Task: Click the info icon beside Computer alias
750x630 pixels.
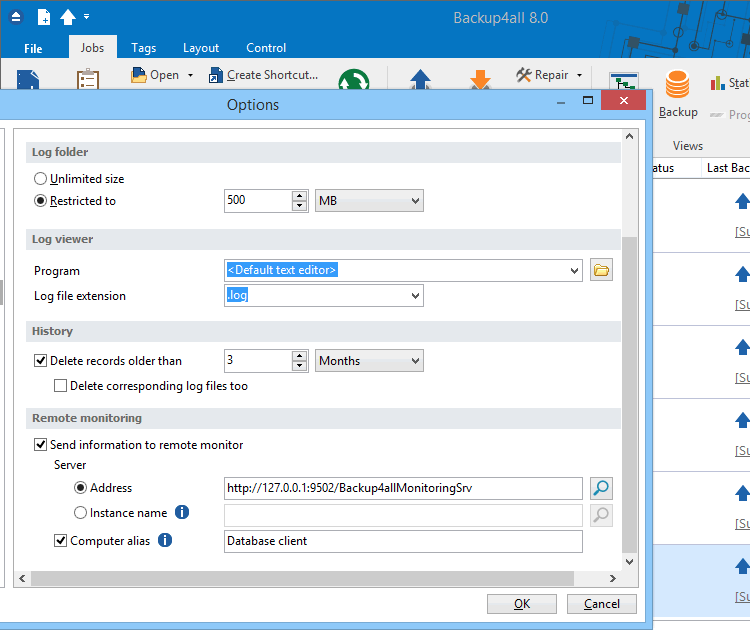Action: pos(165,541)
